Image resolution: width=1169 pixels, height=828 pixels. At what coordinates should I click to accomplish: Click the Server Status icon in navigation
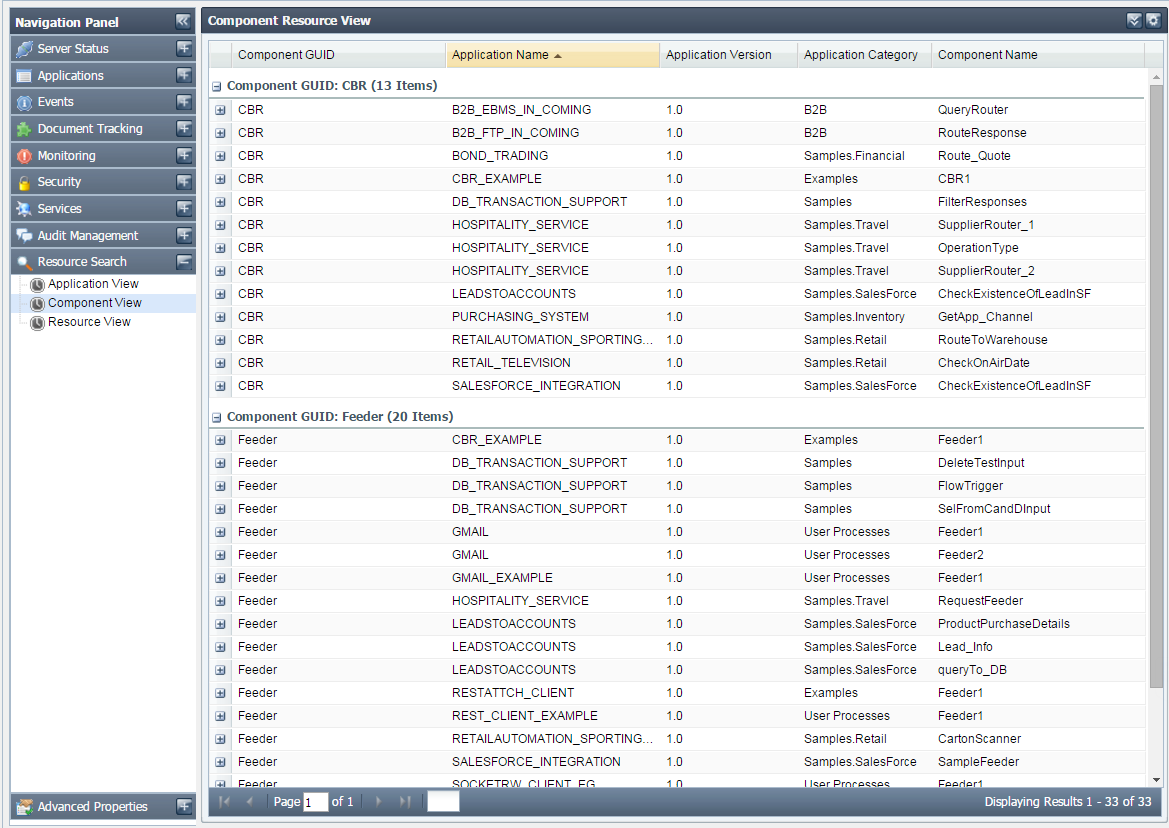coord(24,49)
